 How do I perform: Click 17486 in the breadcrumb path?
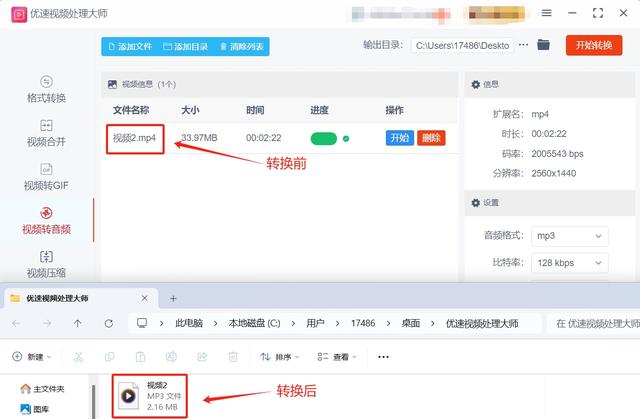(x=363, y=324)
